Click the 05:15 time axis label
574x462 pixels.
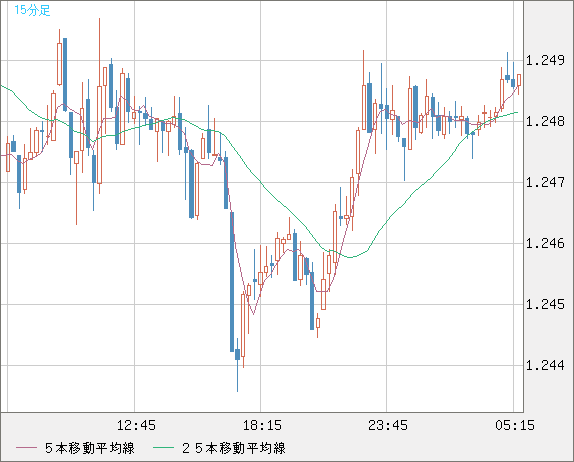pos(515,425)
